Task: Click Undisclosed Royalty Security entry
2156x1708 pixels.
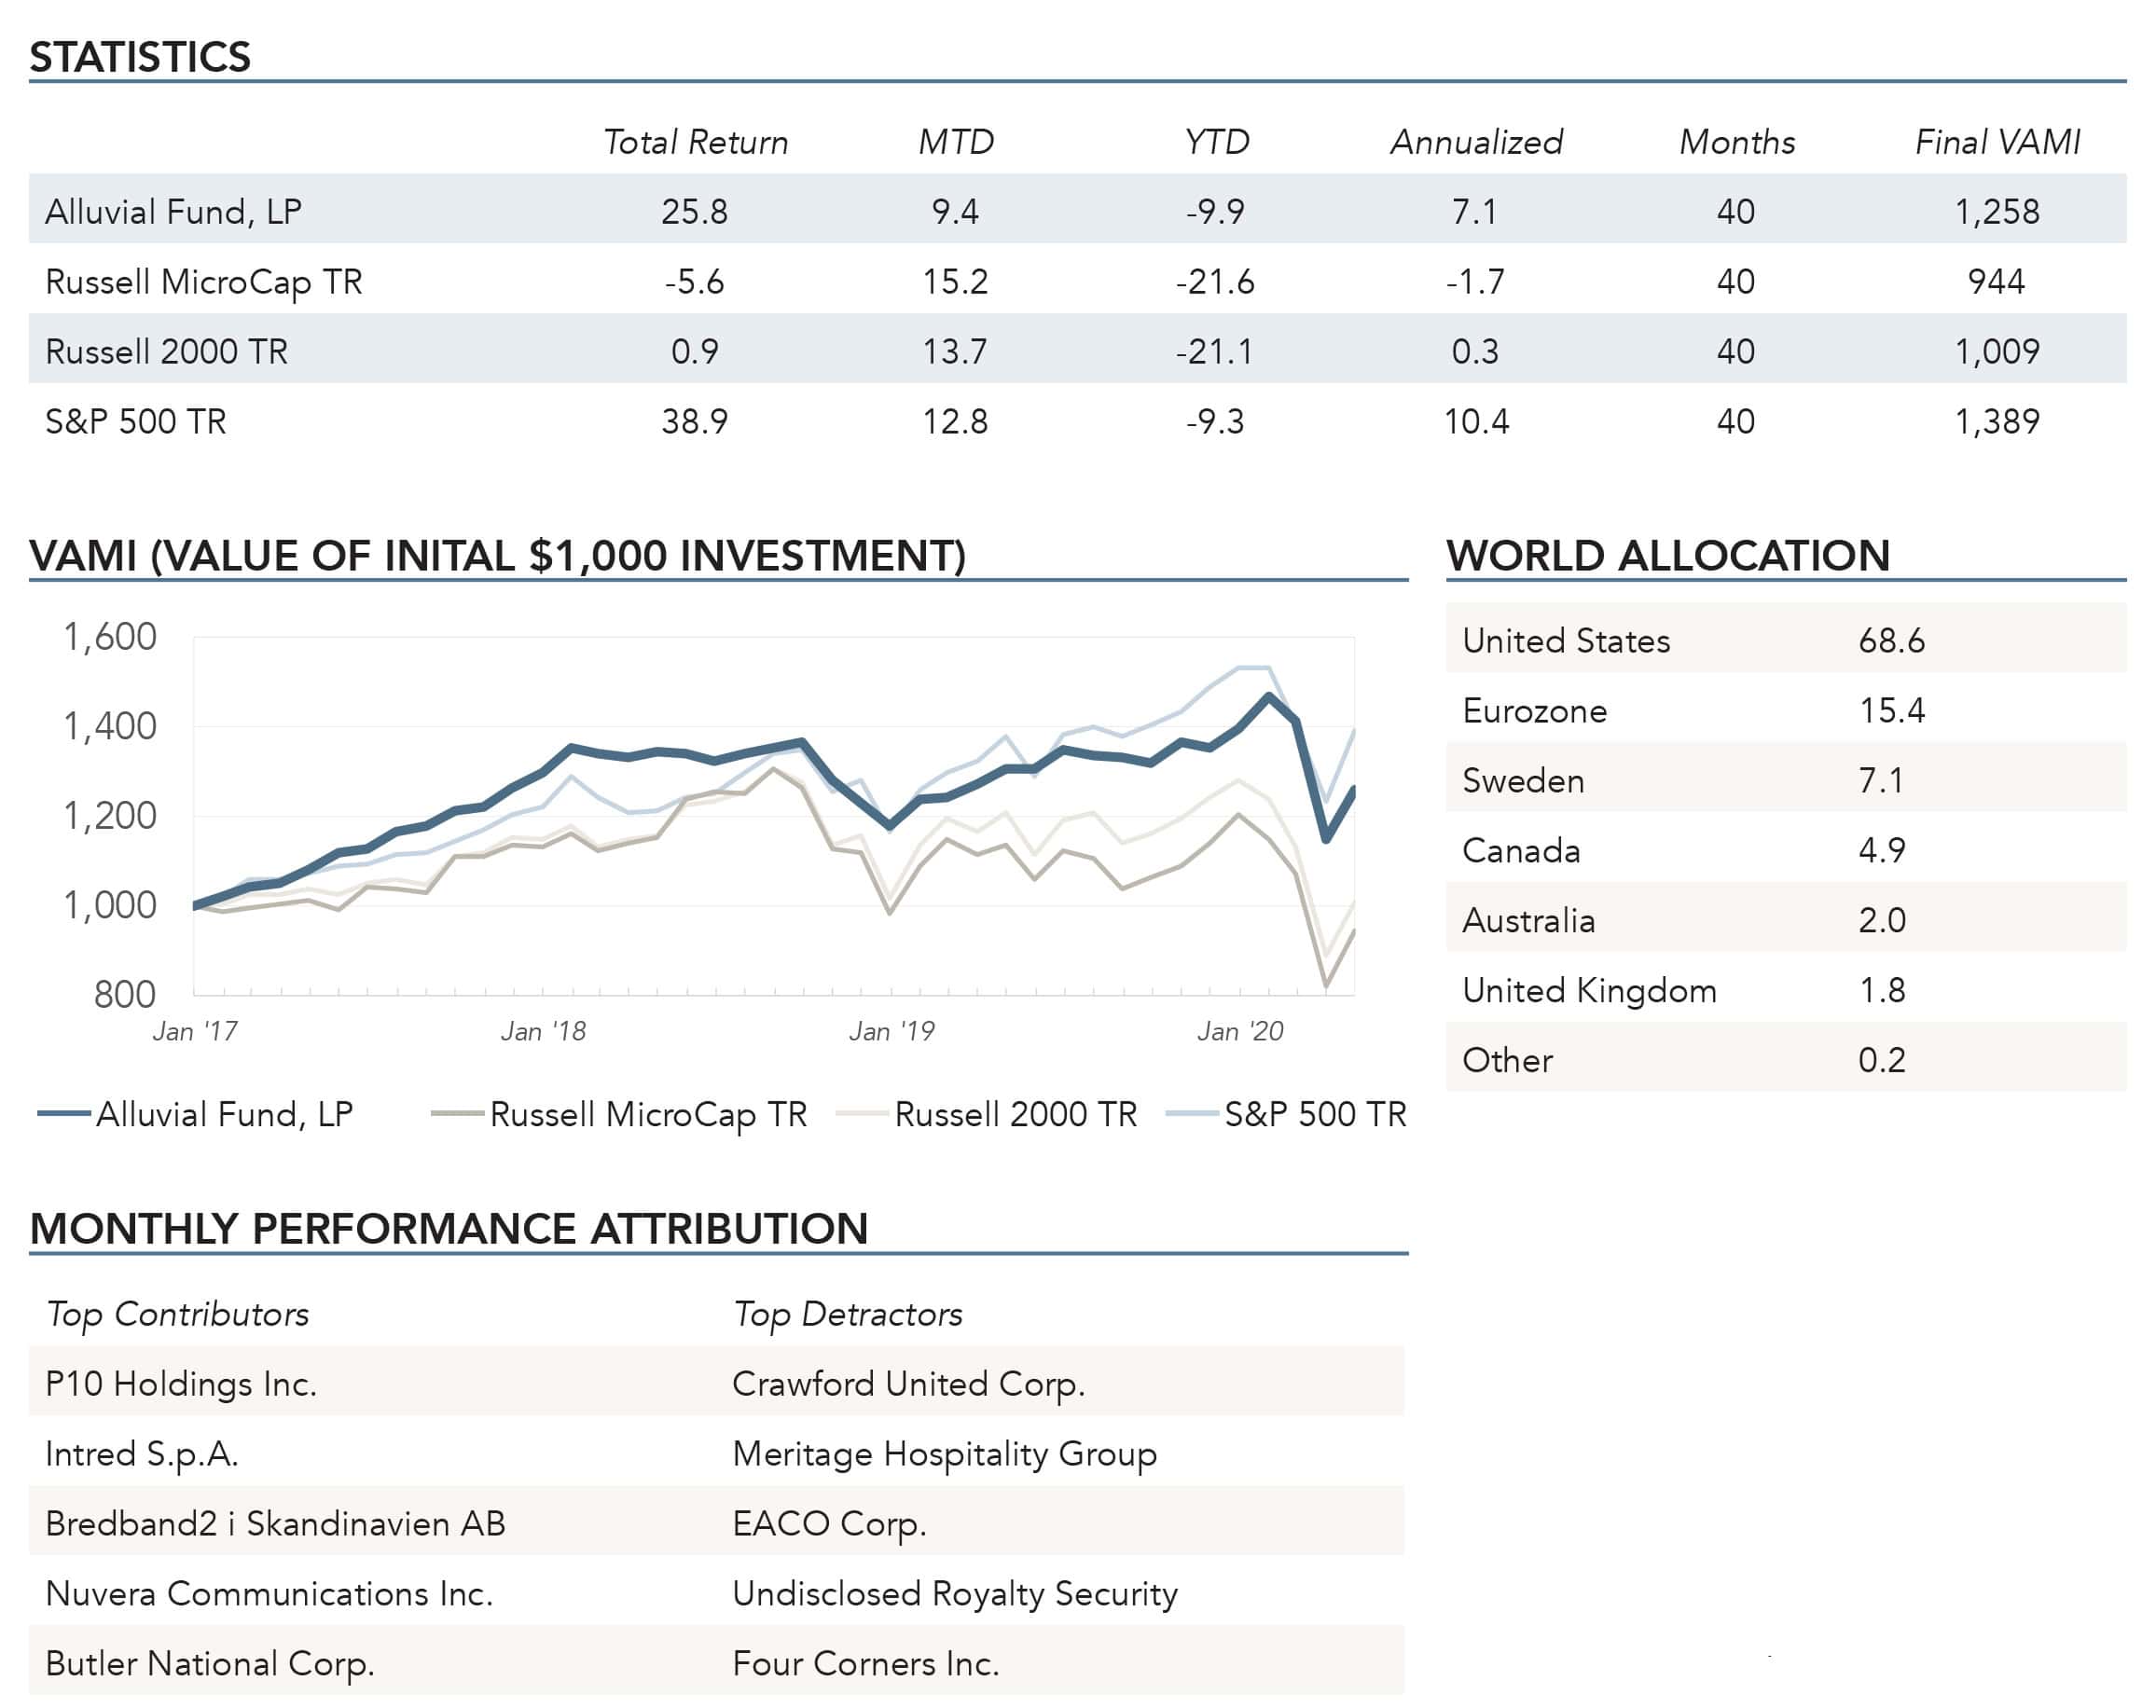Action: click(954, 1593)
